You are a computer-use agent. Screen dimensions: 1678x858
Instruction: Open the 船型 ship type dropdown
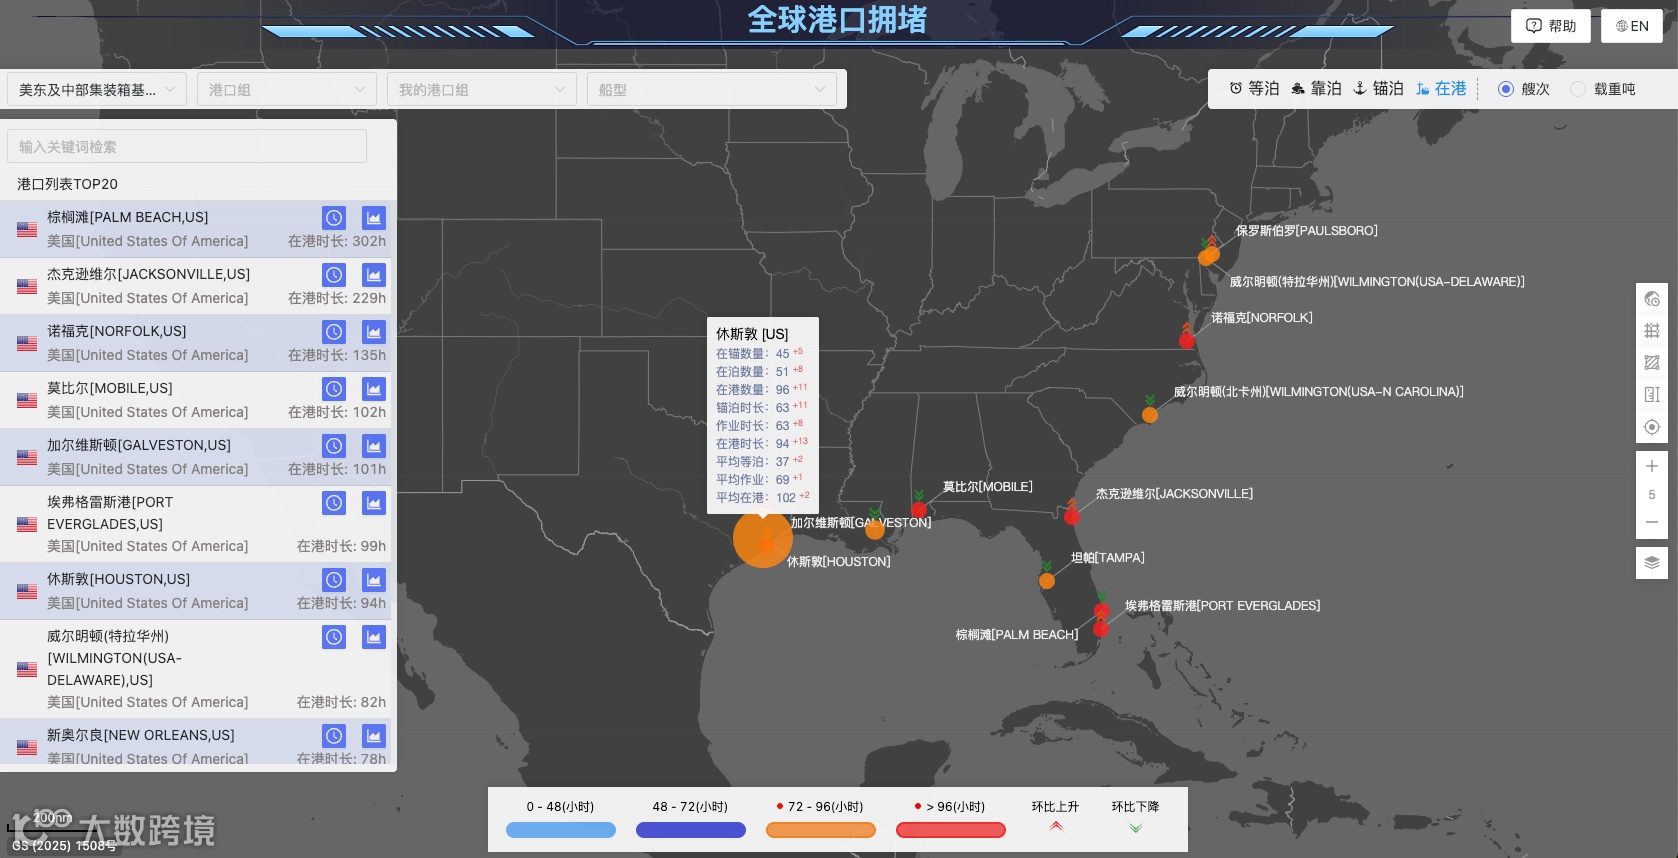pyautogui.click(x=712, y=89)
